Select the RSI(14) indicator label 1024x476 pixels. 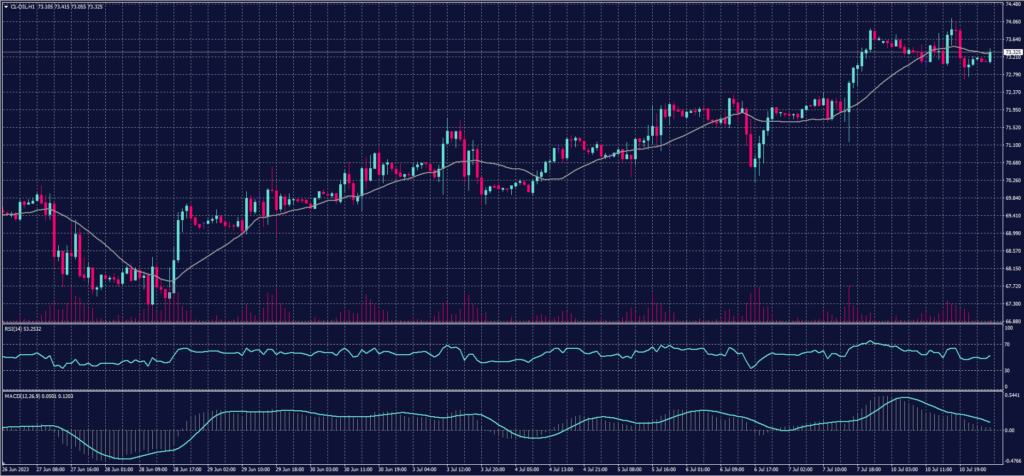point(18,329)
